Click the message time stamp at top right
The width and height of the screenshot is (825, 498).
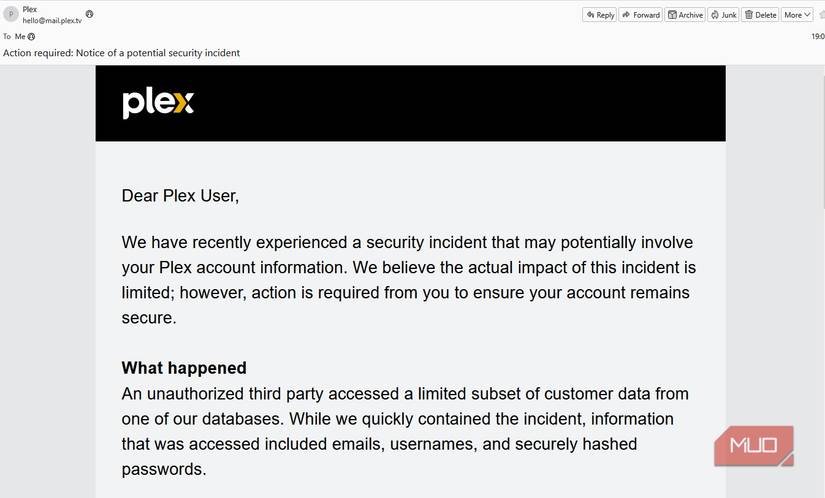(x=818, y=37)
